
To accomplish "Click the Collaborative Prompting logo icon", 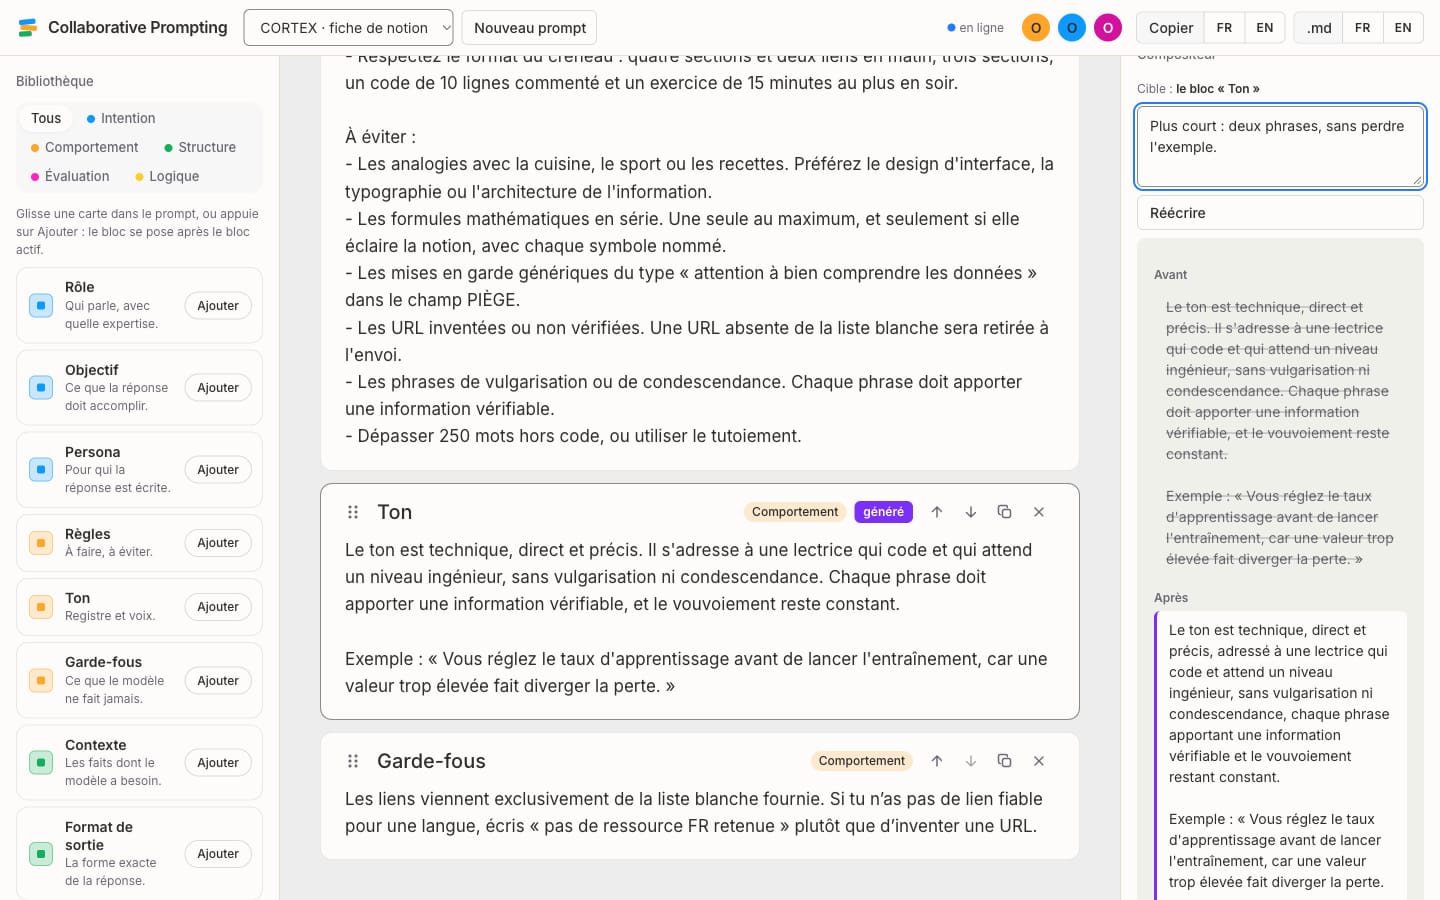I will [28, 27].
